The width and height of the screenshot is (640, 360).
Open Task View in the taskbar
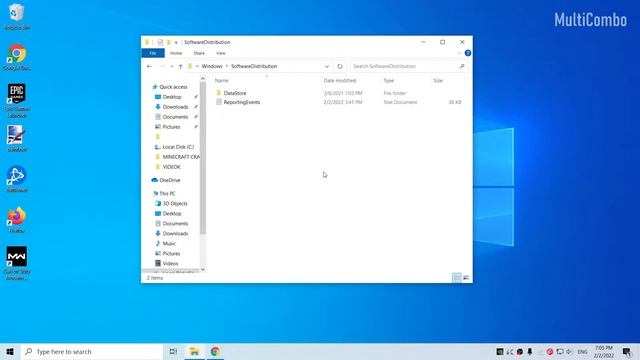point(173,351)
